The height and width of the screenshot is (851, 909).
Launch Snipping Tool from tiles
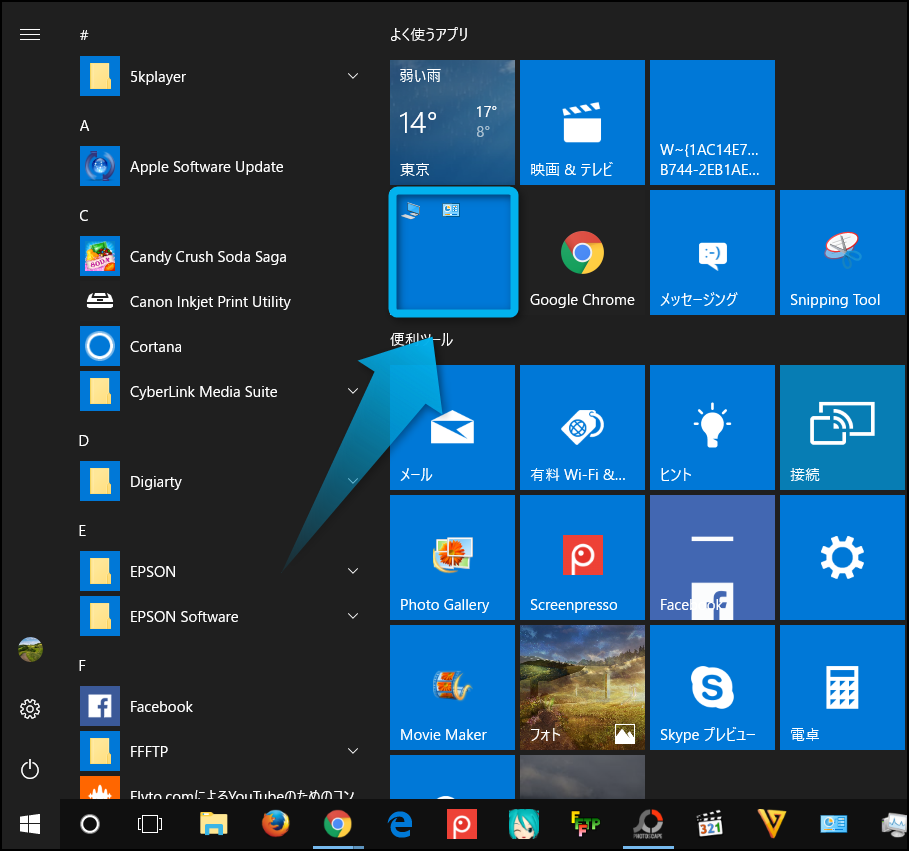841,253
